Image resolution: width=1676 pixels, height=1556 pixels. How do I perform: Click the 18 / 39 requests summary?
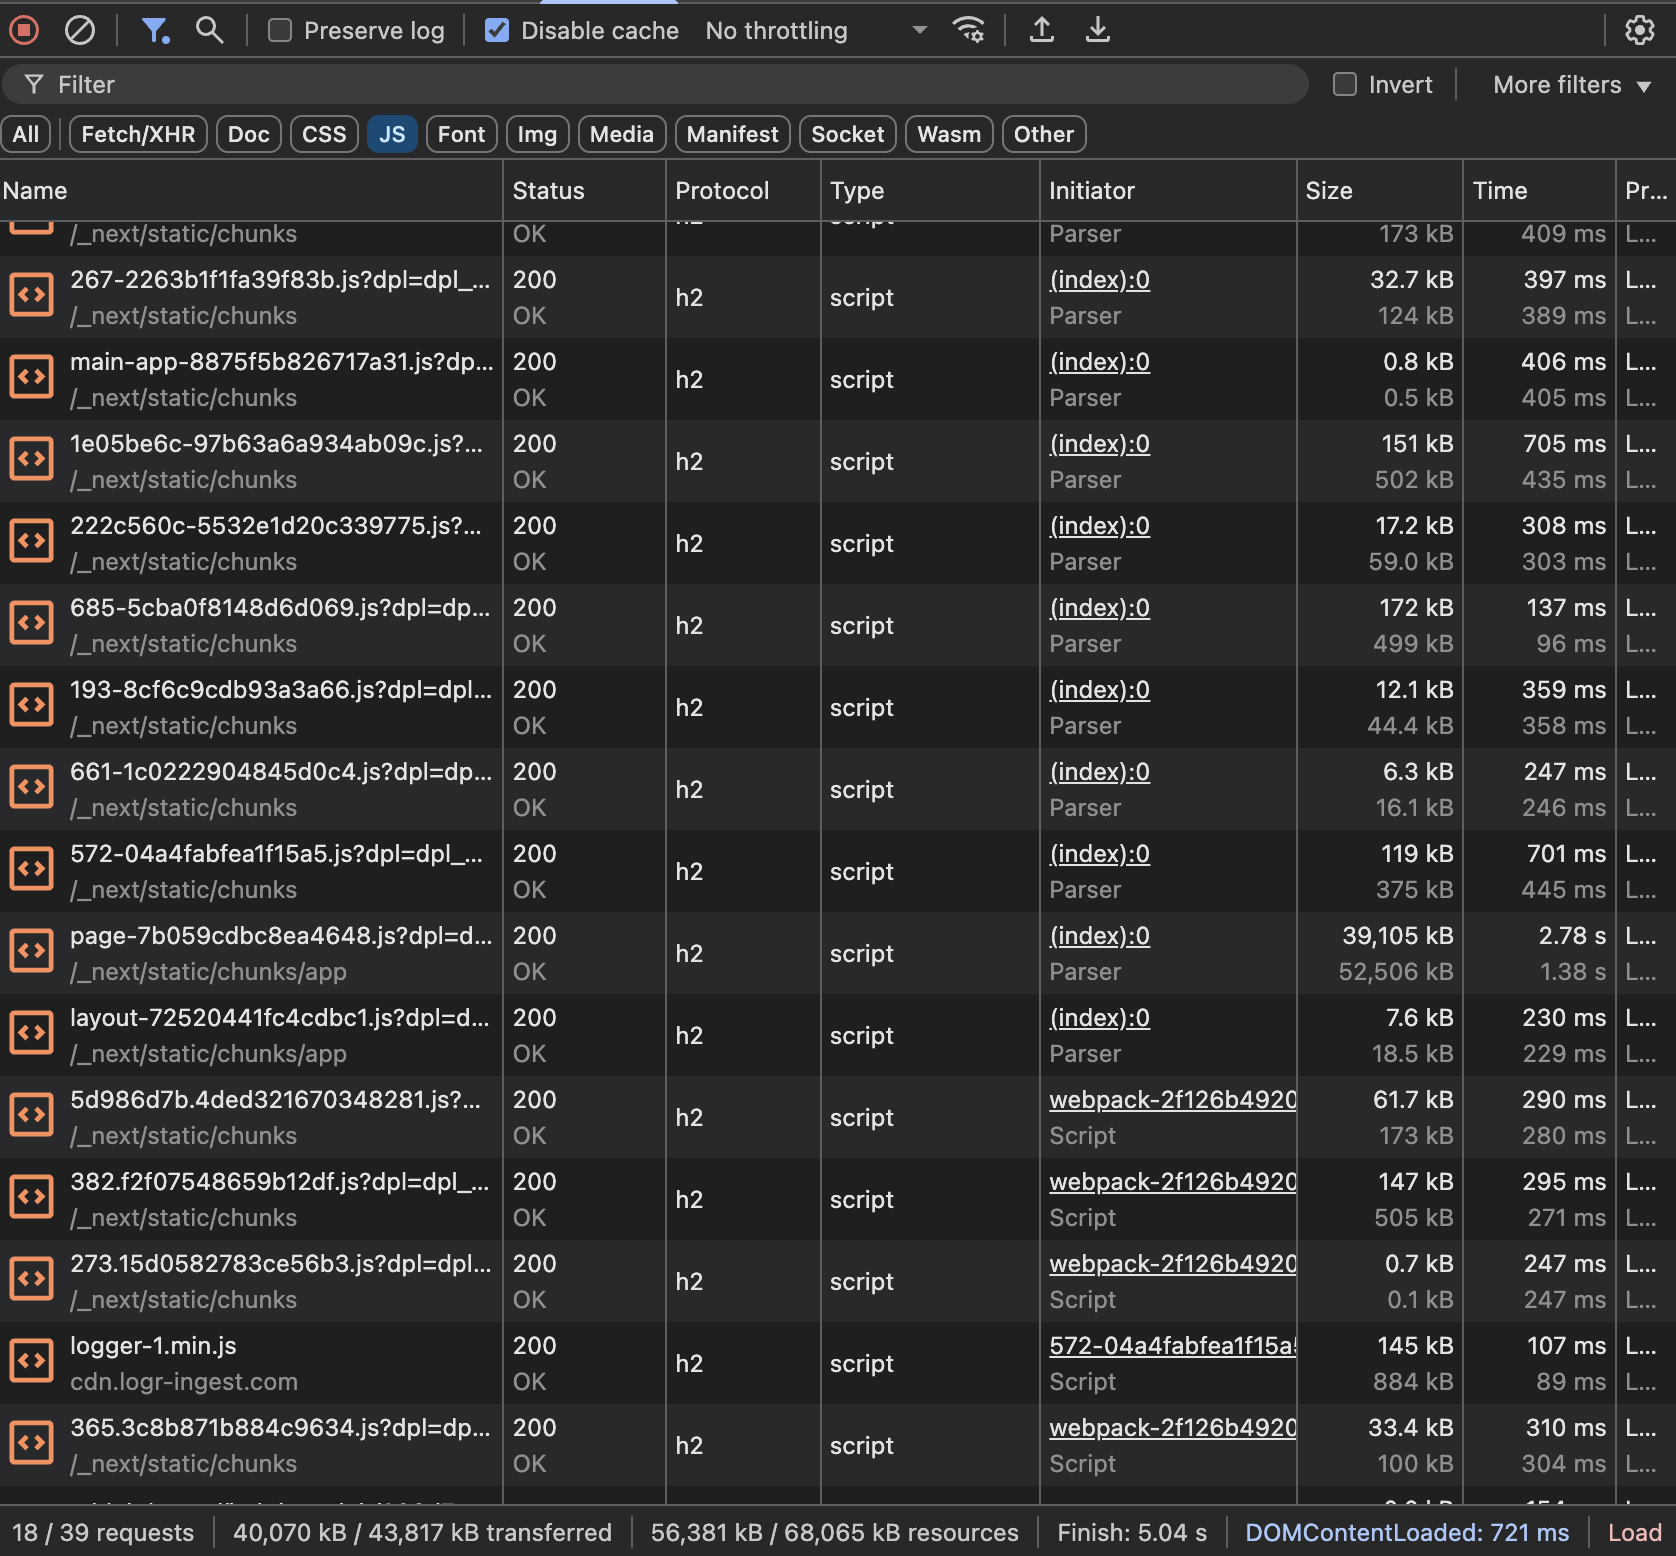[103, 1533]
